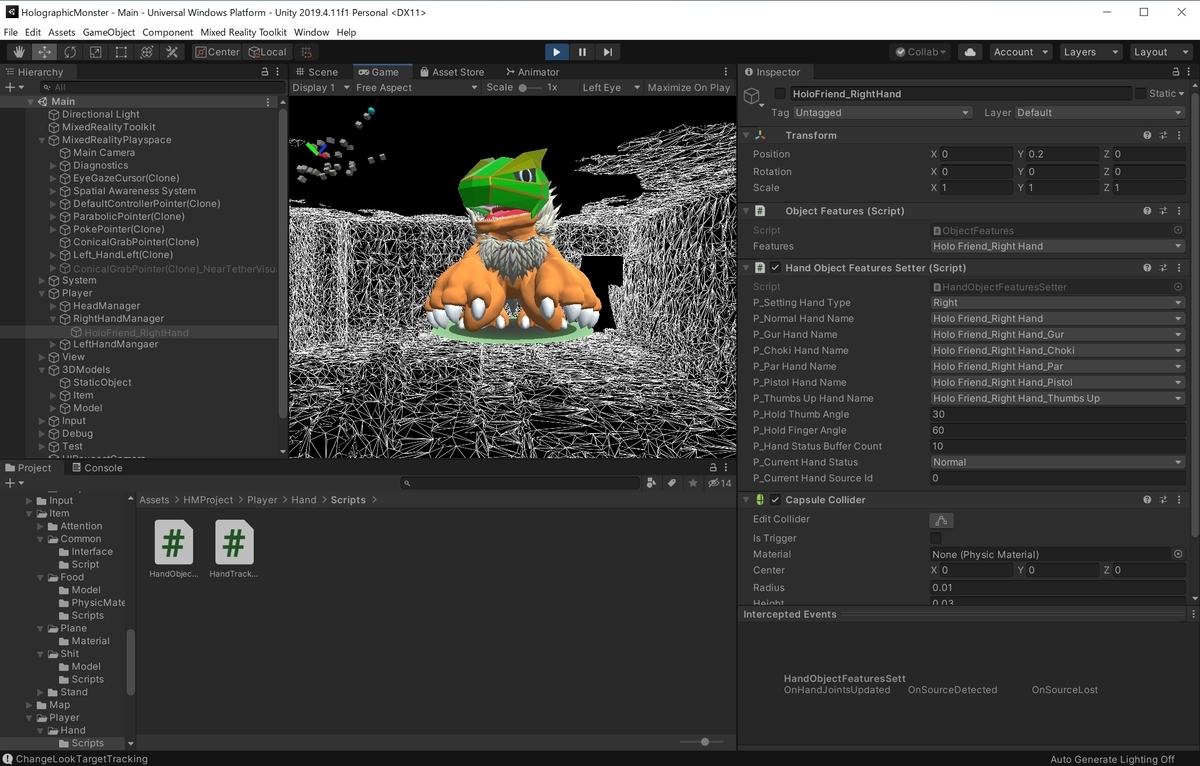
Task: Open the Account dropdown button
Action: tap(1019, 52)
